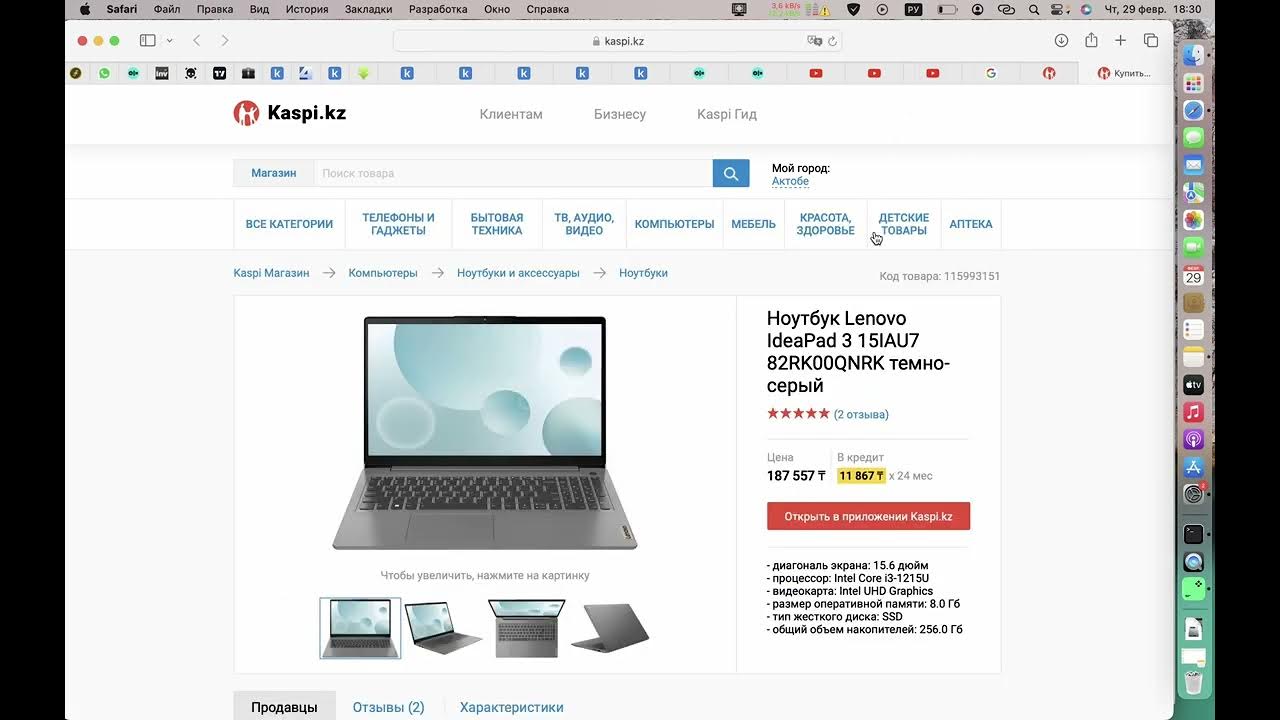
Task: Open a new tab with plus icon
Action: coord(1121,41)
